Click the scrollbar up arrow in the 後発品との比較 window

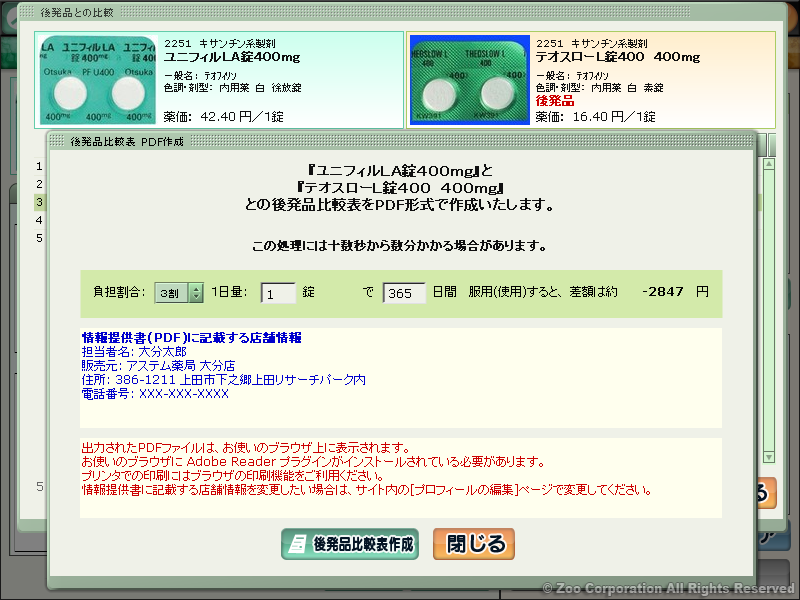(769, 164)
